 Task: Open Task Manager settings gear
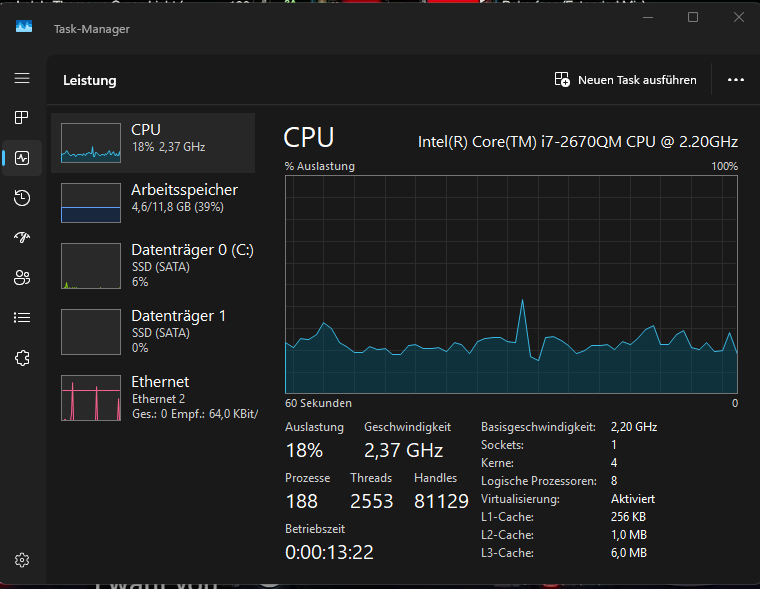tap(22, 560)
